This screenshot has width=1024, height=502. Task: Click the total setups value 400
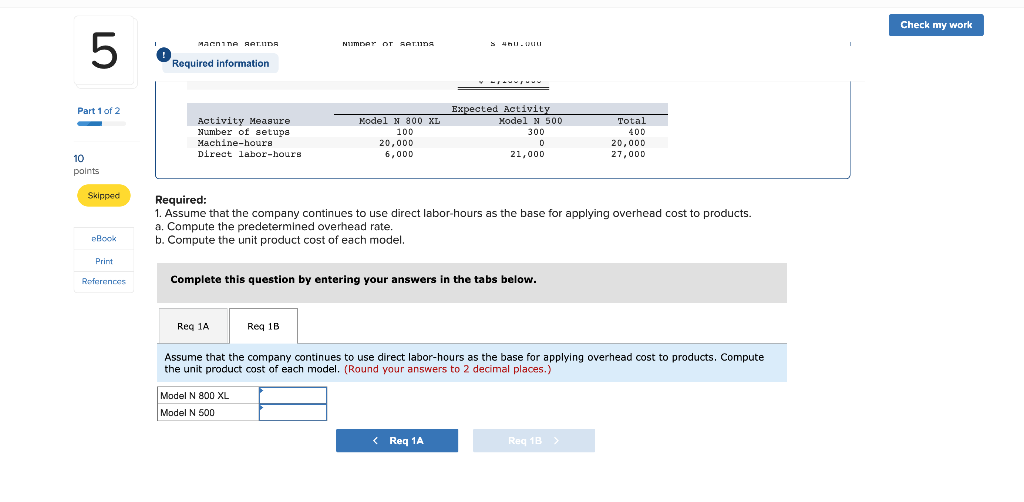(x=637, y=132)
